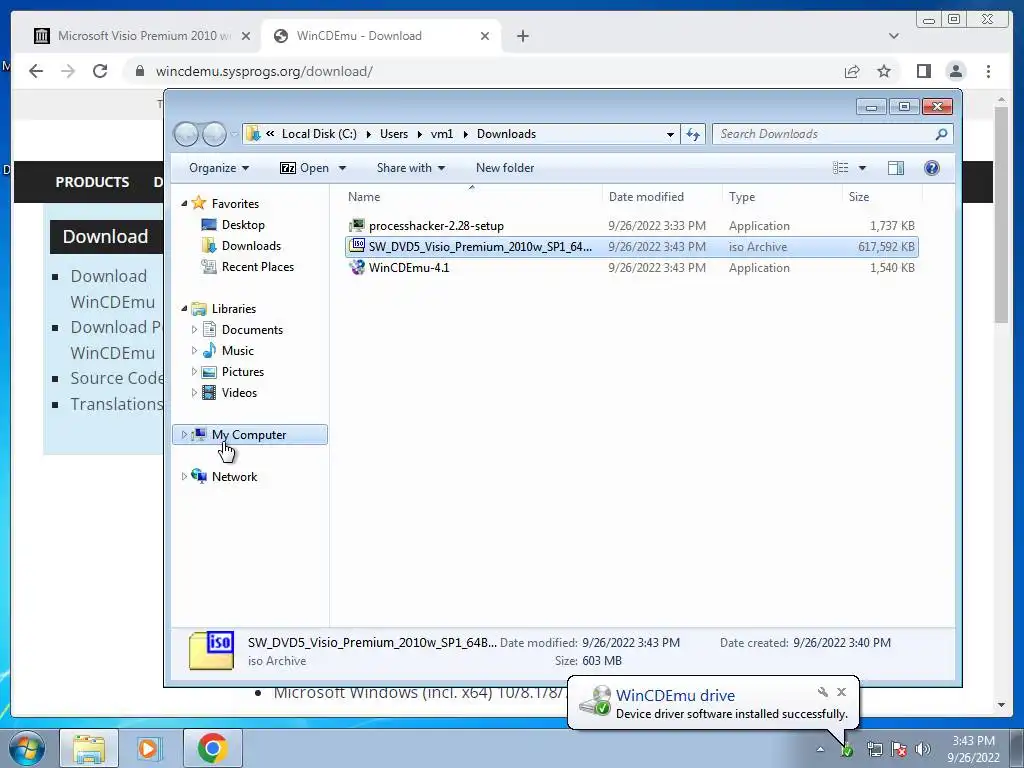Viewport: 1024px width, 768px height.
Task: Select Downloads under Favorites
Action: click(x=251, y=246)
